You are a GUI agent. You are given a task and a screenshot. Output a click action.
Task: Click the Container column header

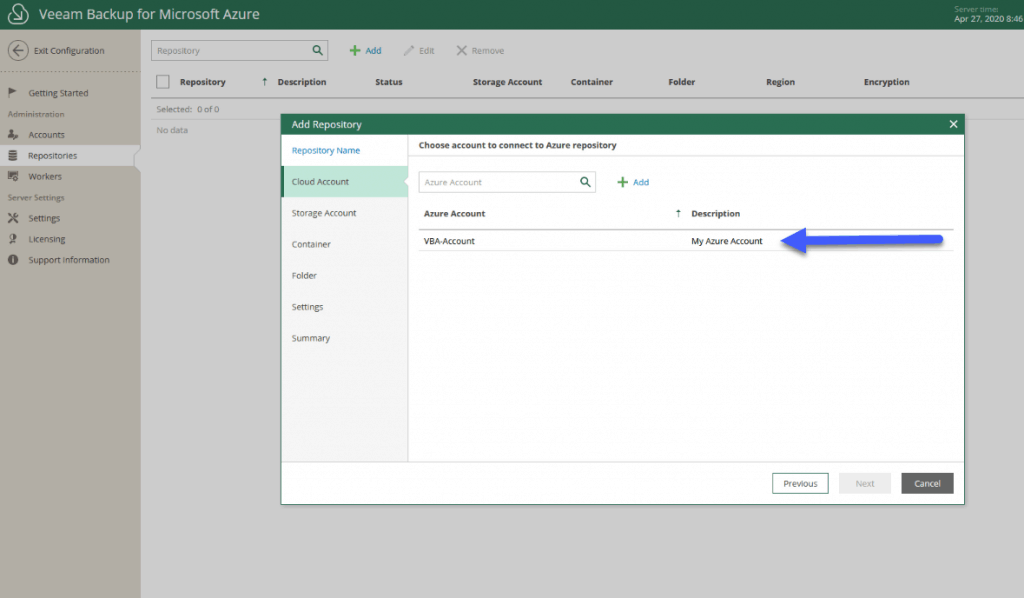point(592,82)
